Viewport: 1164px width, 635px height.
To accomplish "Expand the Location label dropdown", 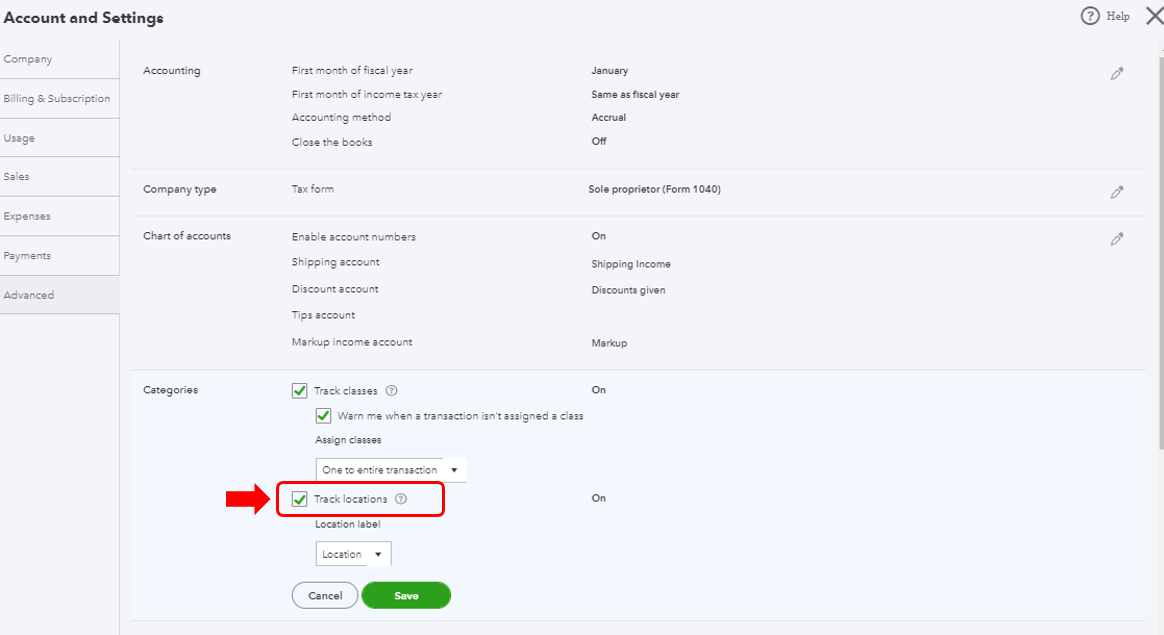I will click(353, 554).
